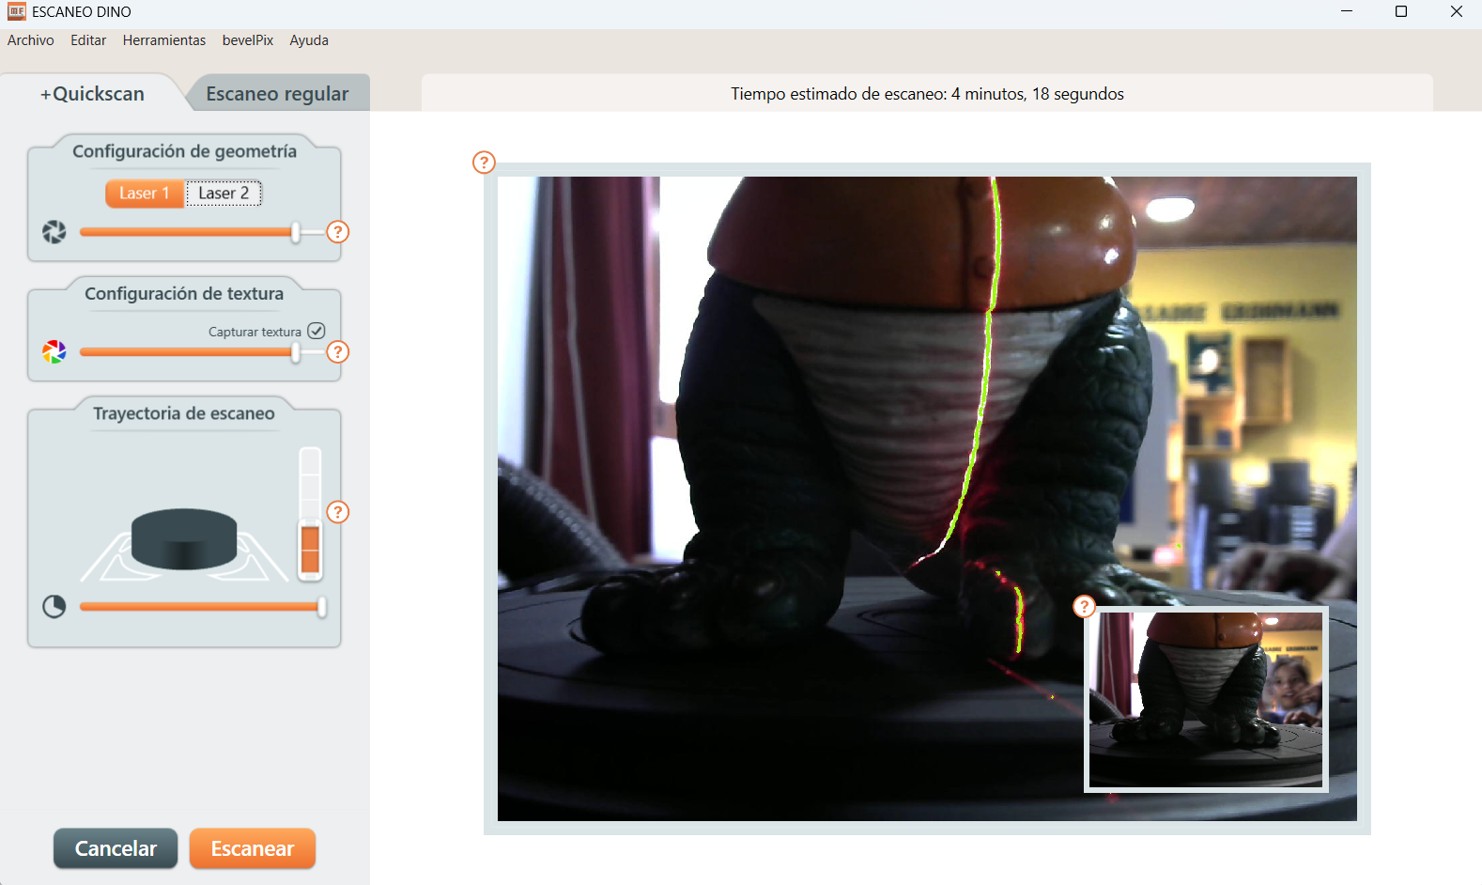Click the vertical scan height slider

310,514
